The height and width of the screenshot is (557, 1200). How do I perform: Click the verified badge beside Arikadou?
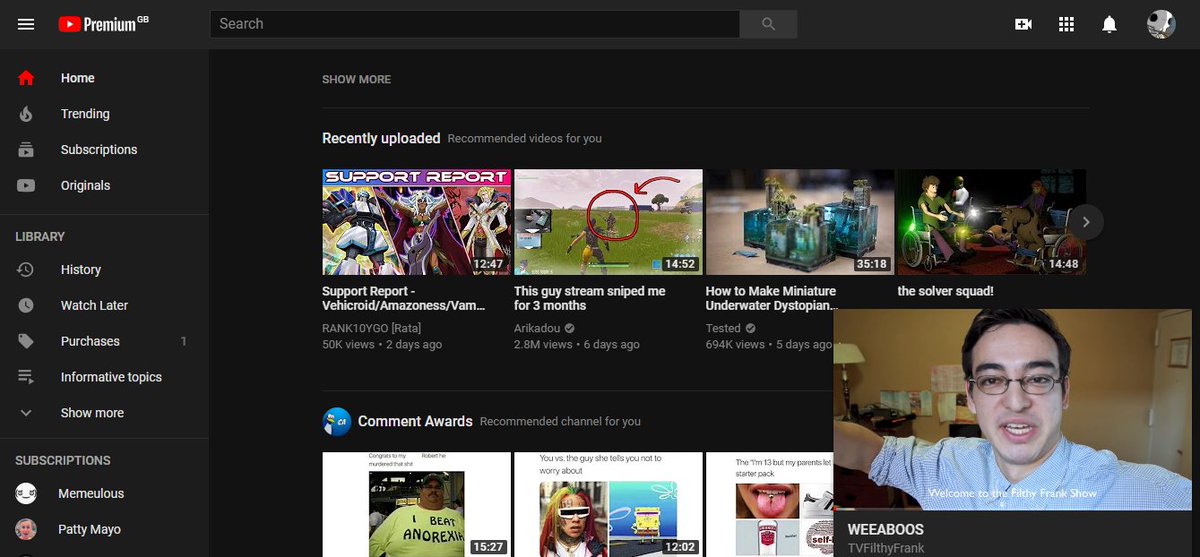(570, 328)
